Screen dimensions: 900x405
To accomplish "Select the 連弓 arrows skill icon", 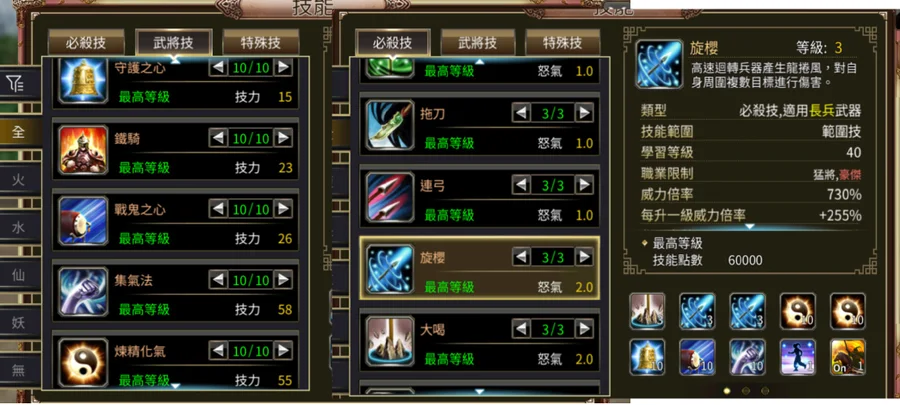I will pos(390,197).
